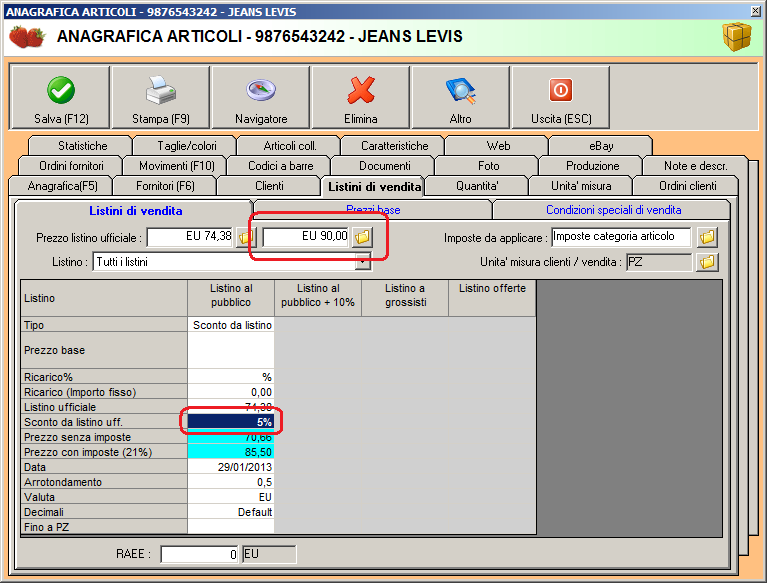Select the Listini di vendita main tab
The height and width of the screenshot is (583, 767).
tap(374, 187)
